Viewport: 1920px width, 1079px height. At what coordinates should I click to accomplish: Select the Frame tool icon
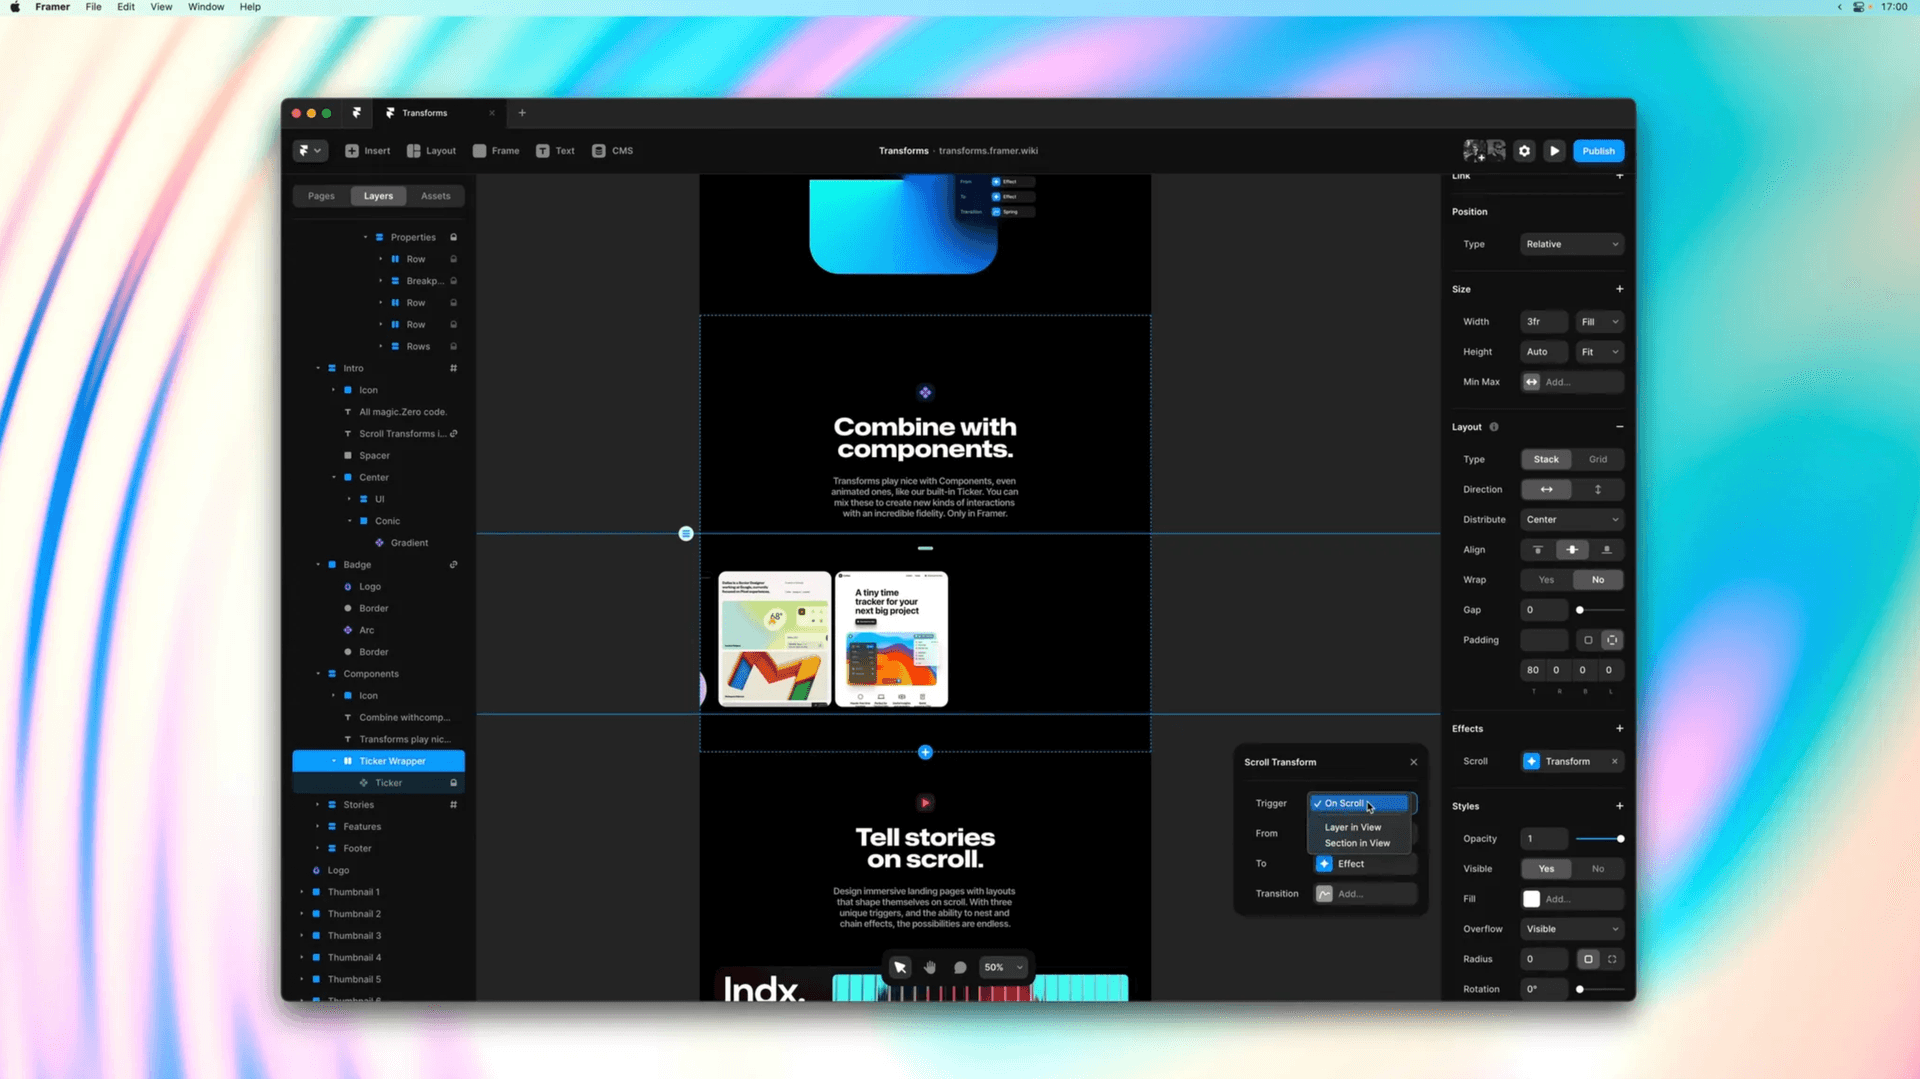pos(479,151)
